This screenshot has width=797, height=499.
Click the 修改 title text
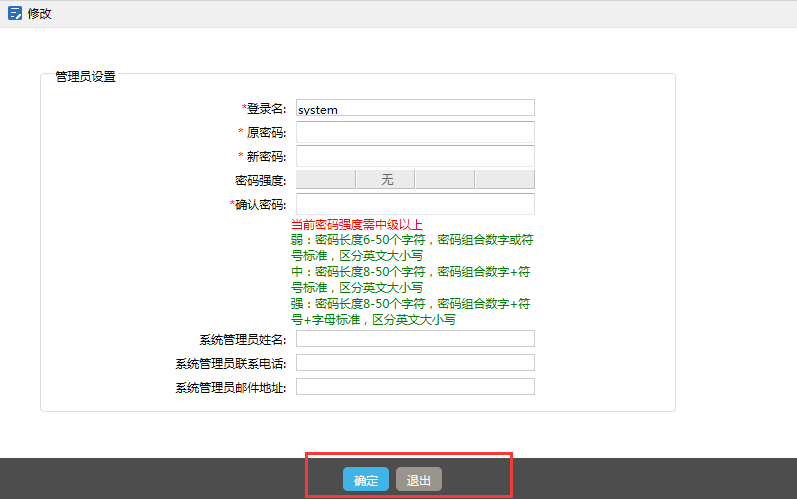coord(39,14)
